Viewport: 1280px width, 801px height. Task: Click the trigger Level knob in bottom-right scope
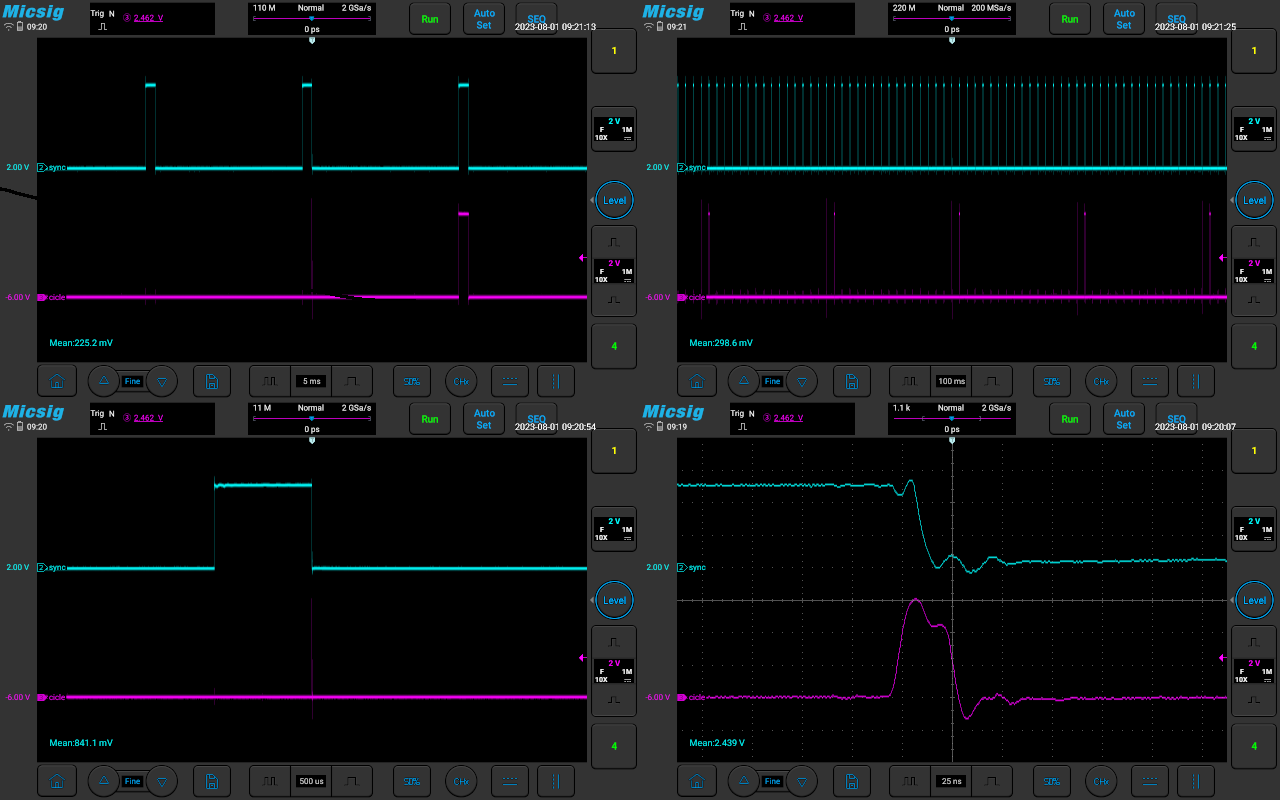(x=1254, y=600)
